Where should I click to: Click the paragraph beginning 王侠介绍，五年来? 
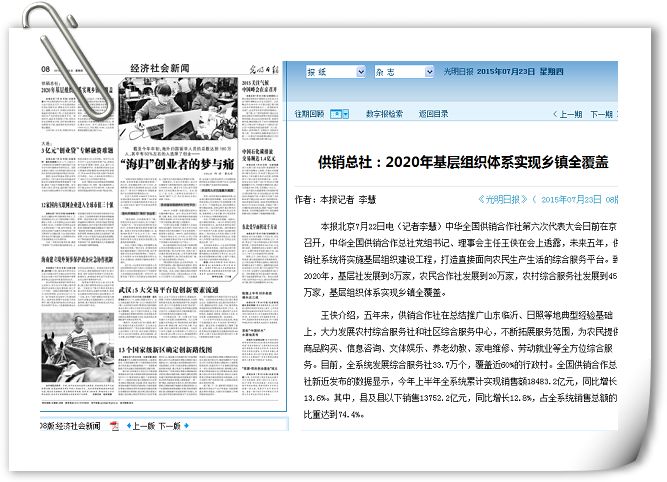point(460,365)
